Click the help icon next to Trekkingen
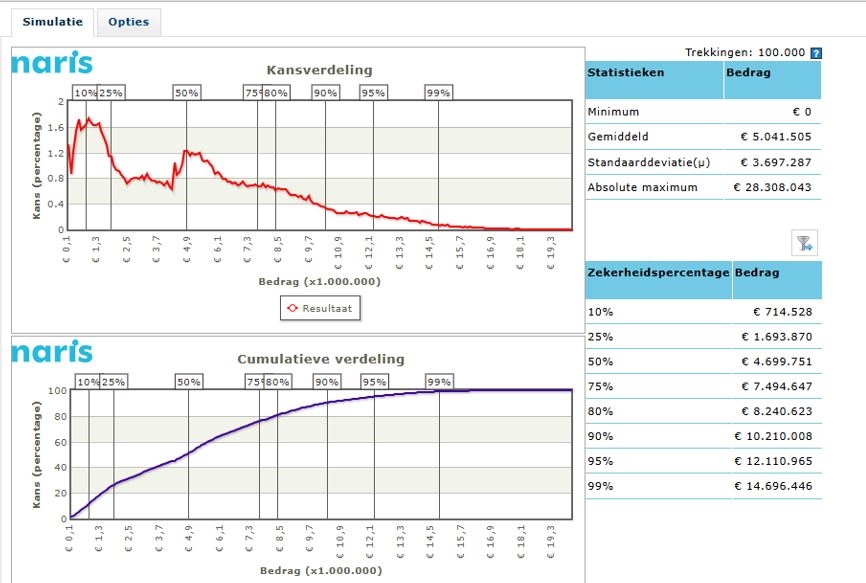866x583 pixels. pos(816,53)
